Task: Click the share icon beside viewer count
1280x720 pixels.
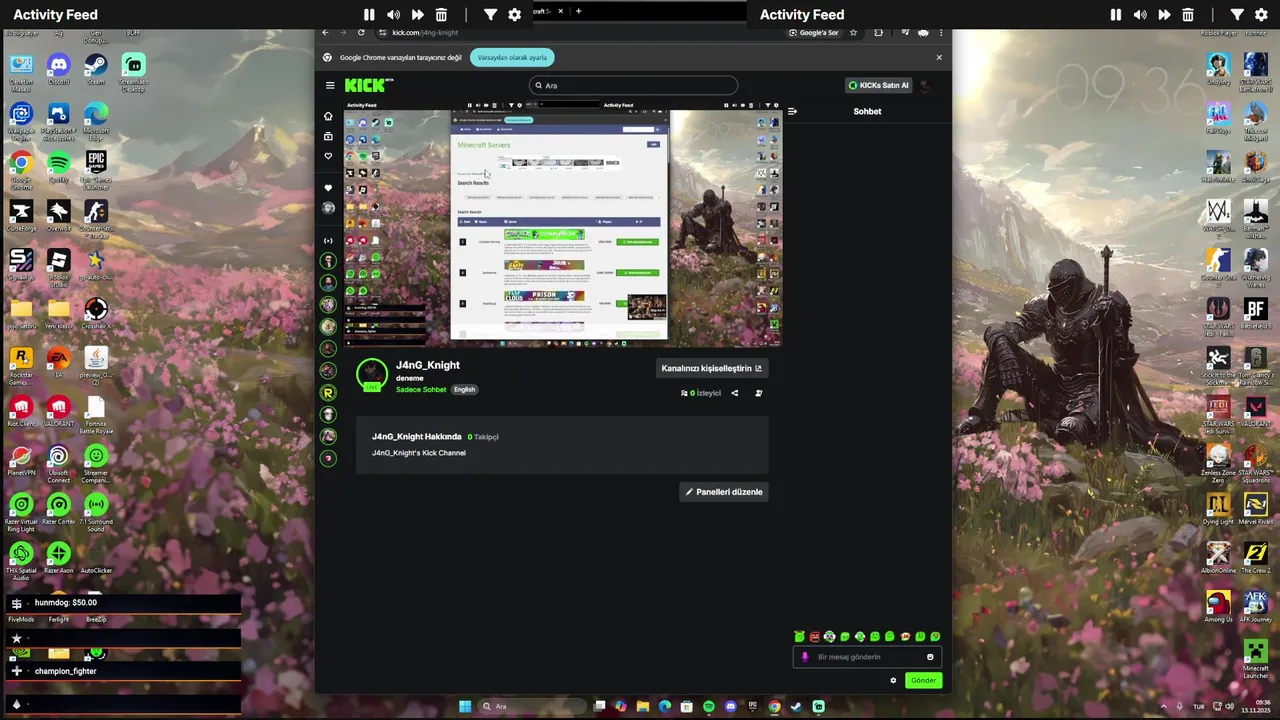Action: pos(734,393)
